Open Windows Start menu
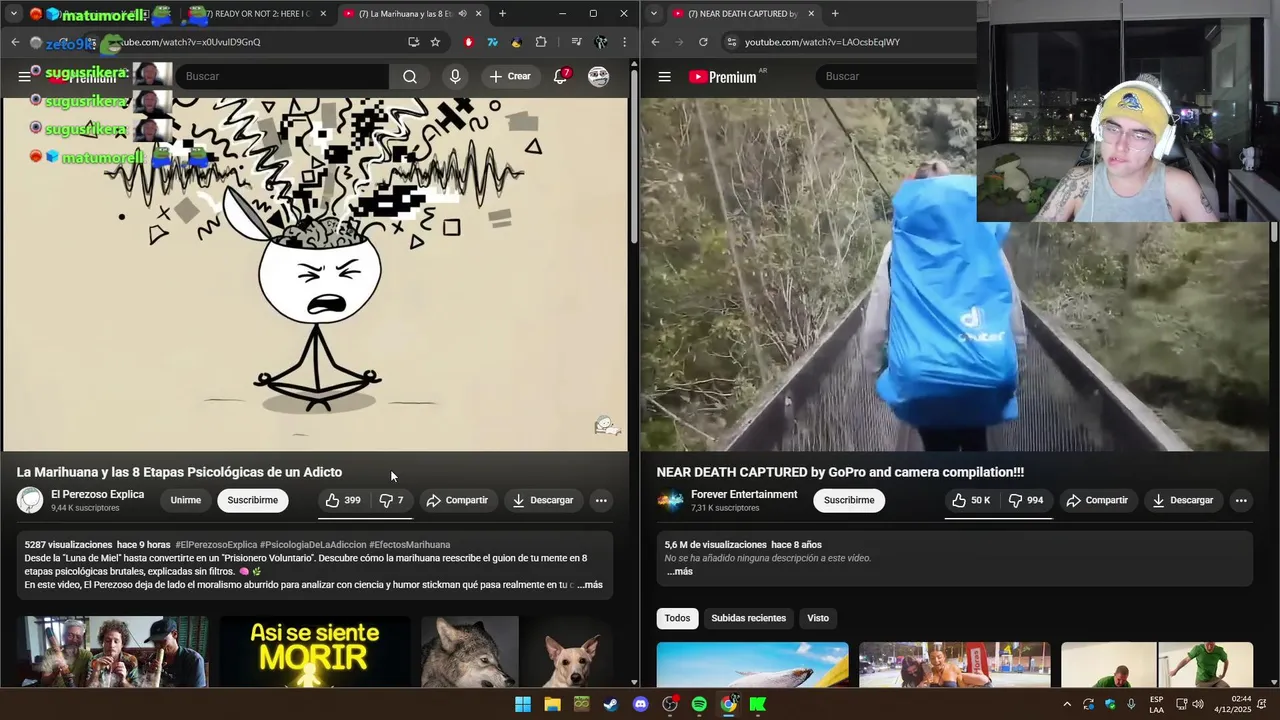Image resolution: width=1280 pixels, height=720 pixels. pos(523,704)
